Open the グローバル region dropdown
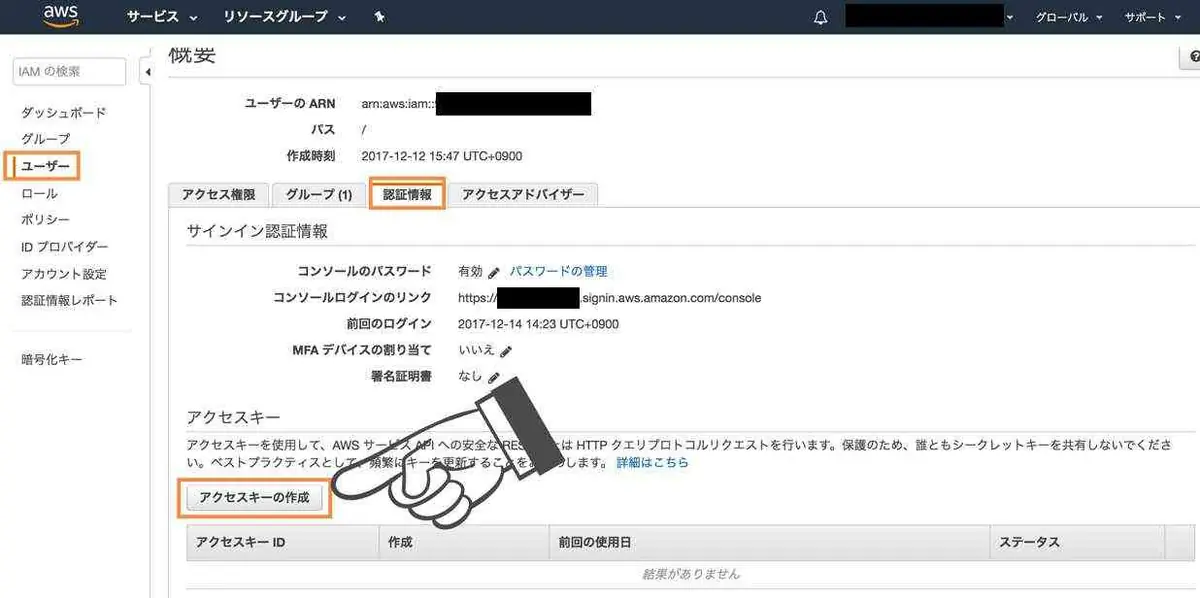The width and height of the screenshot is (1200, 598). tap(1069, 17)
